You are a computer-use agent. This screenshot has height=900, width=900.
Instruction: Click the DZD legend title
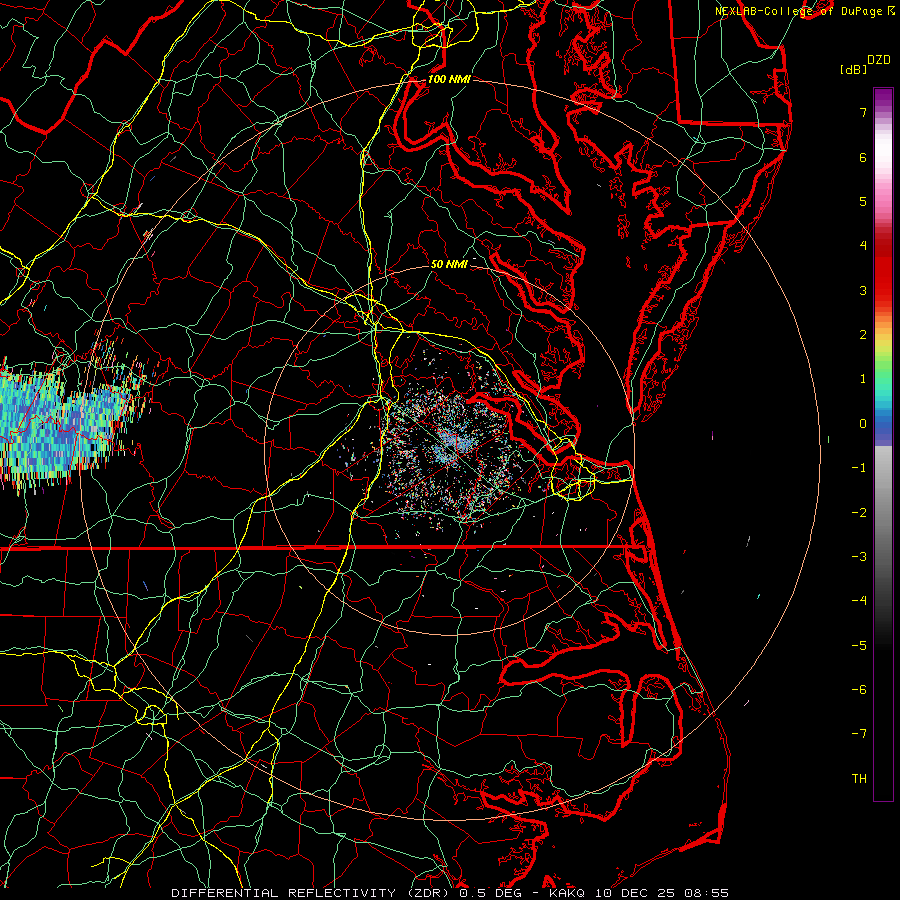879,60
